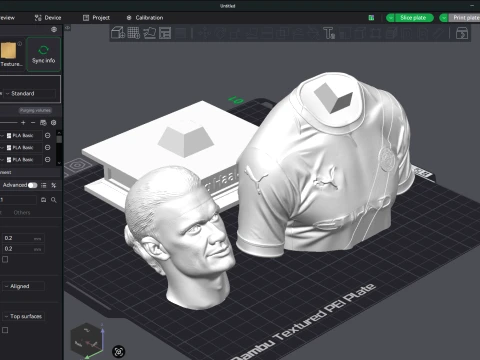Open the Calibration tab

pos(145,18)
